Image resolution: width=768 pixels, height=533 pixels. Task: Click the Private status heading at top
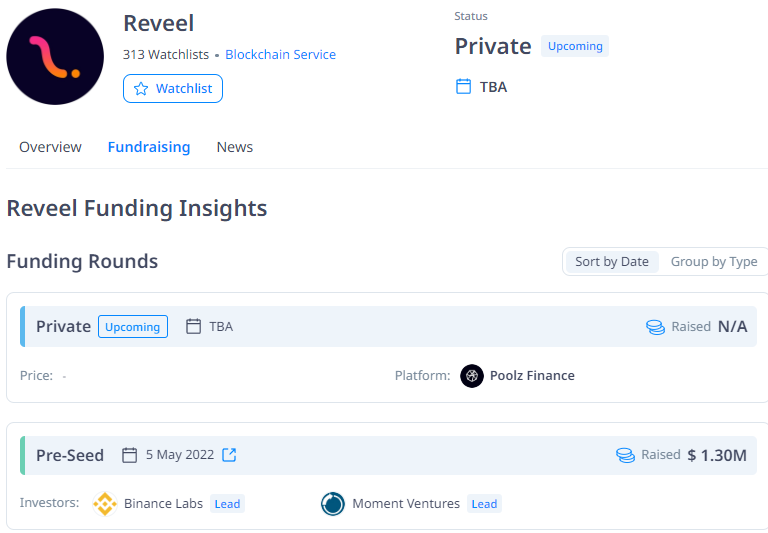point(493,47)
